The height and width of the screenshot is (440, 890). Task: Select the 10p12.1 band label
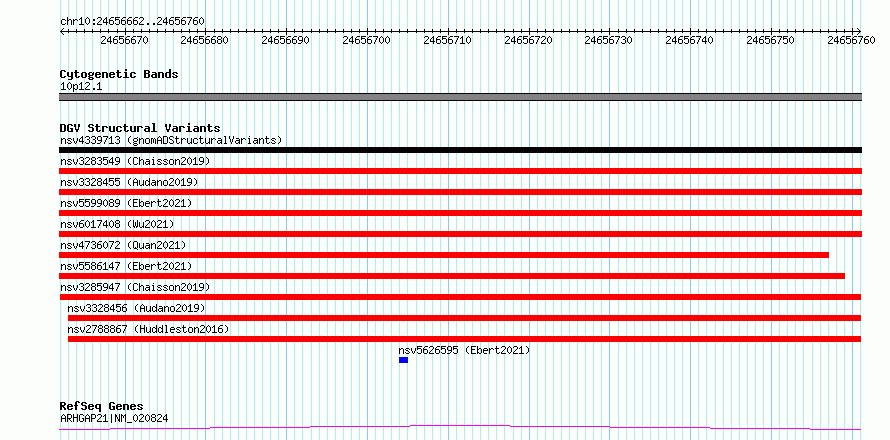81,87
